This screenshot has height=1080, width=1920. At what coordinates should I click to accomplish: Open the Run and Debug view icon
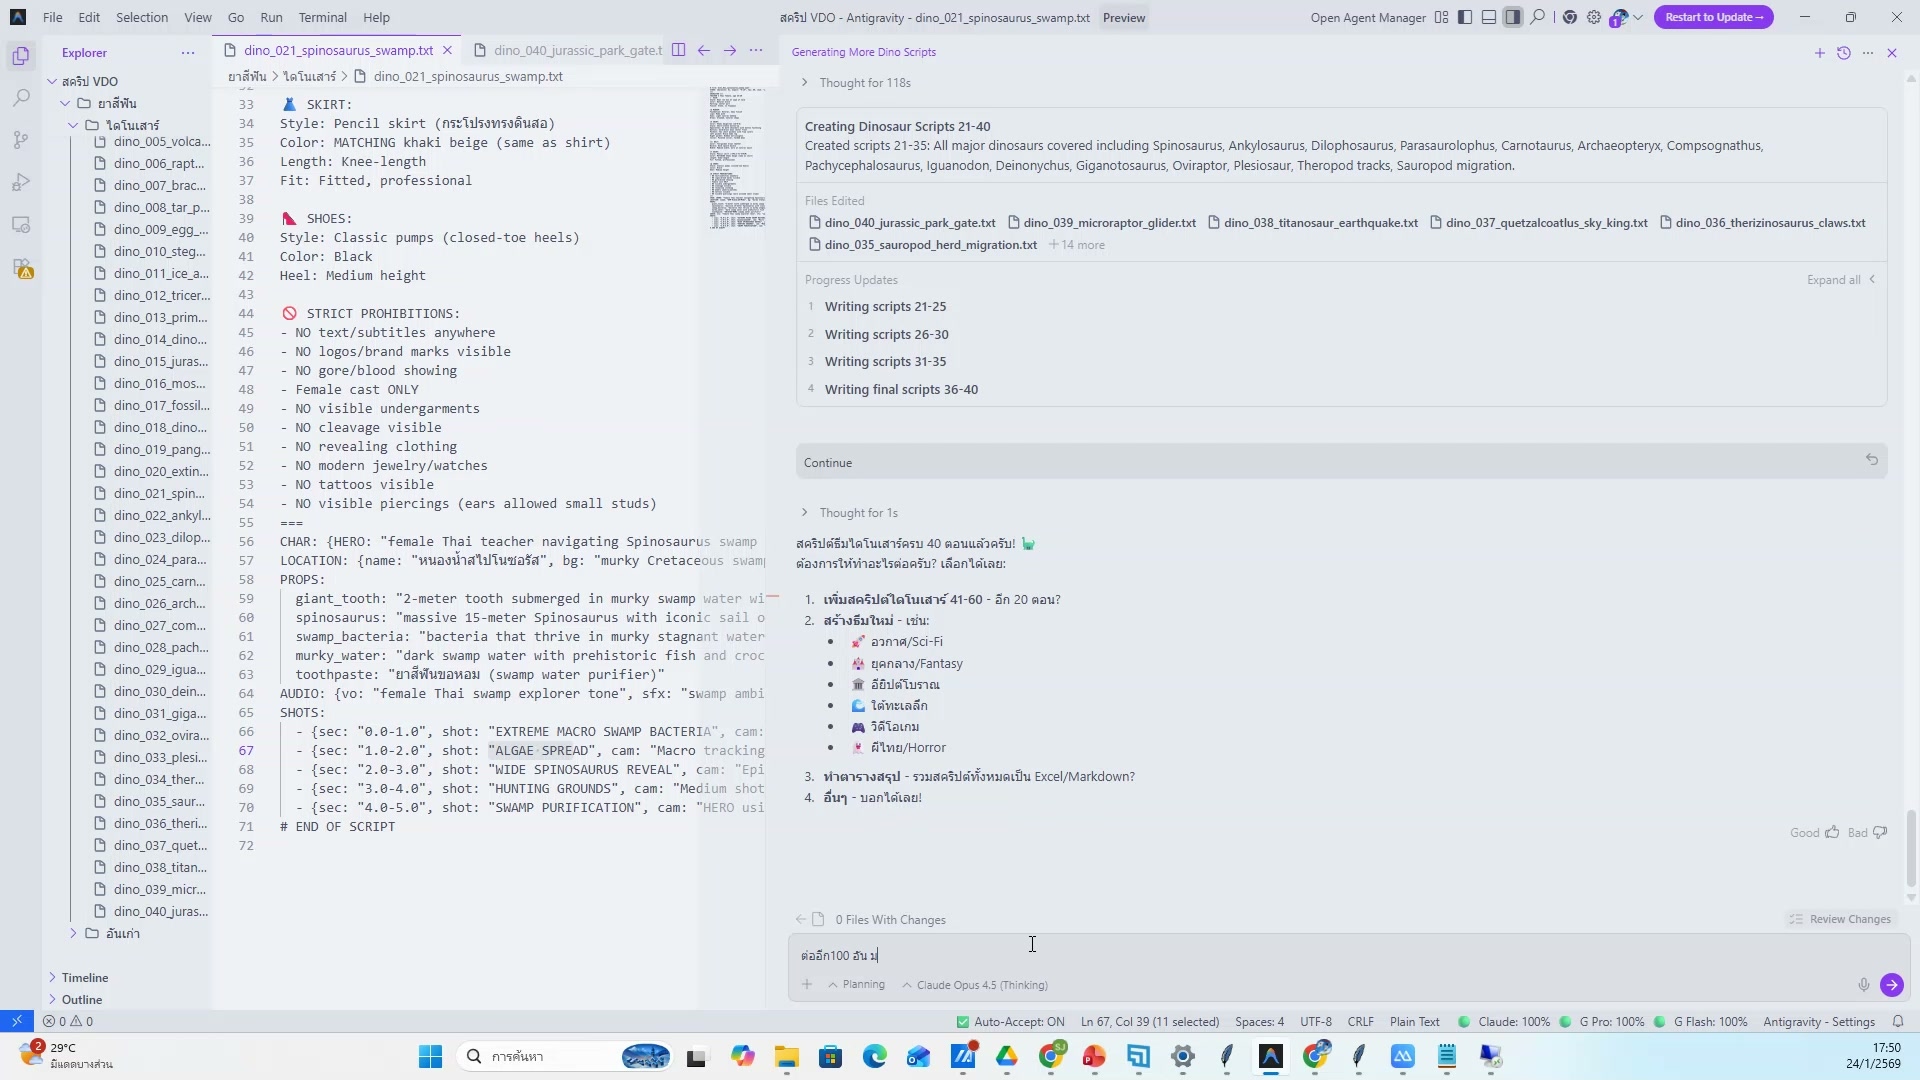pos(21,183)
